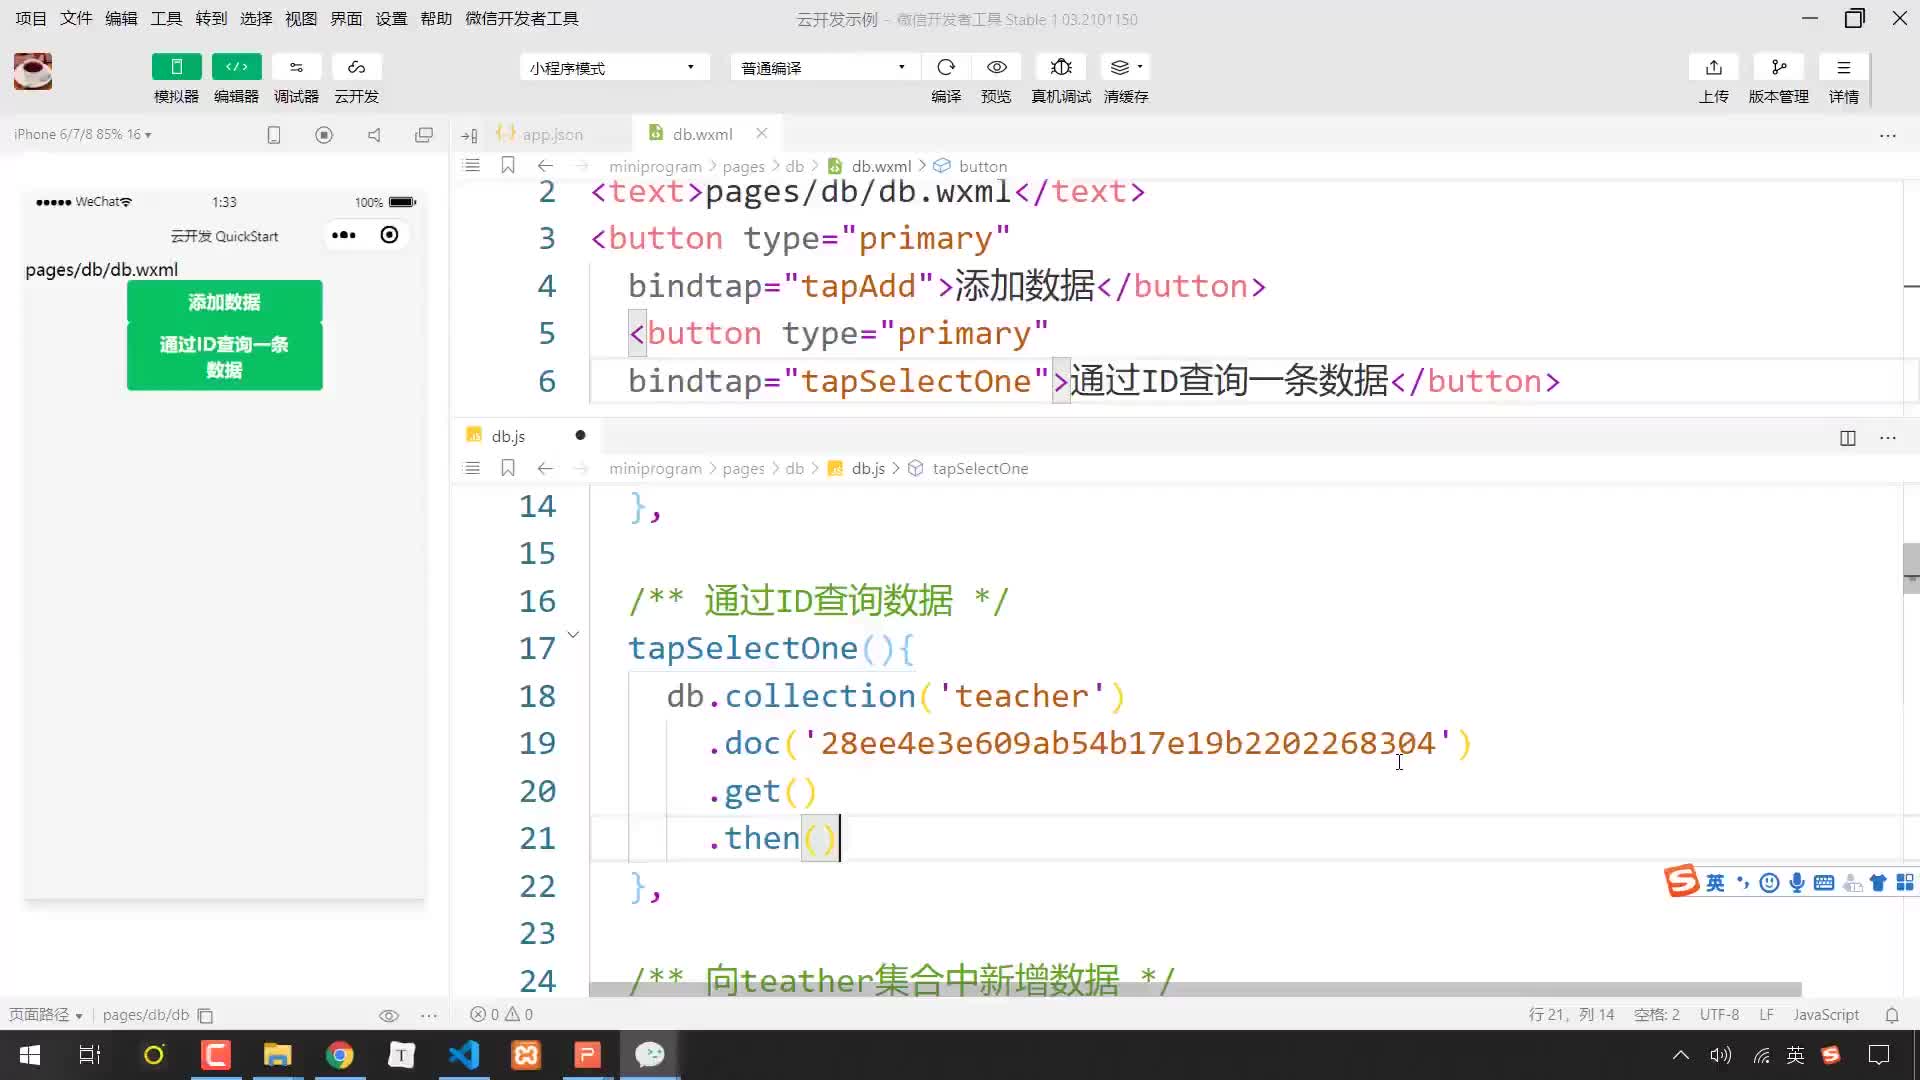Image resolution: width=1920 pixels, height=1080 pixels.
Task: Click the db.js horizontal scrollbar
Action: click(1195, 989)
